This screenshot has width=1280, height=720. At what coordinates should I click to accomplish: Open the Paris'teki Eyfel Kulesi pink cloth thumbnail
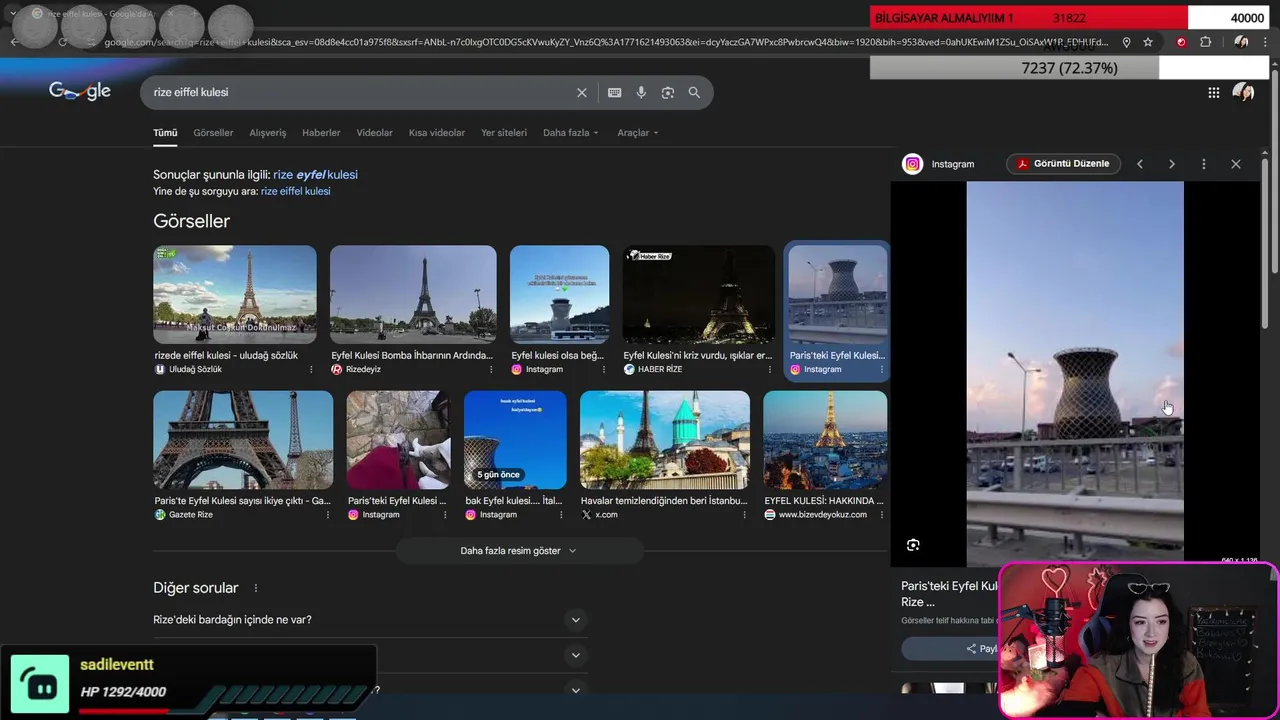398,440
